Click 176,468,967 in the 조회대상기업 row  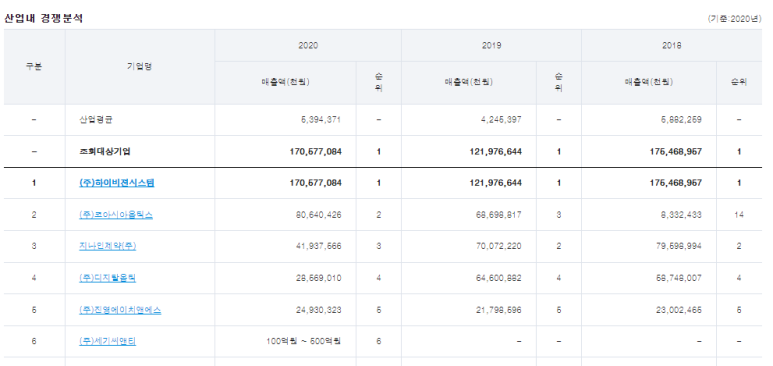[x=676, y=152]
